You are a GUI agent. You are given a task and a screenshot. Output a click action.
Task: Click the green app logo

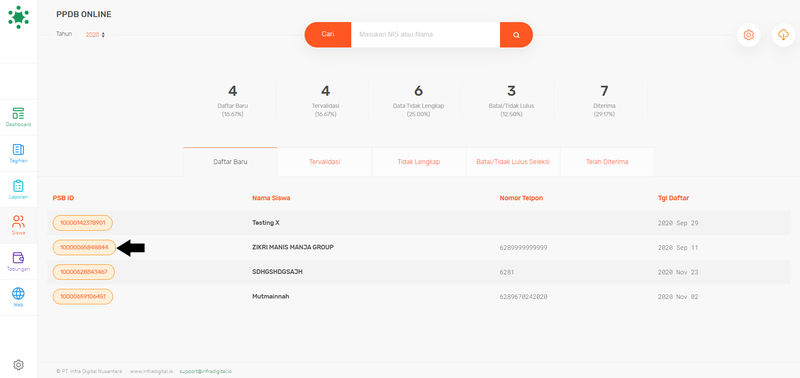coord(18,17)
